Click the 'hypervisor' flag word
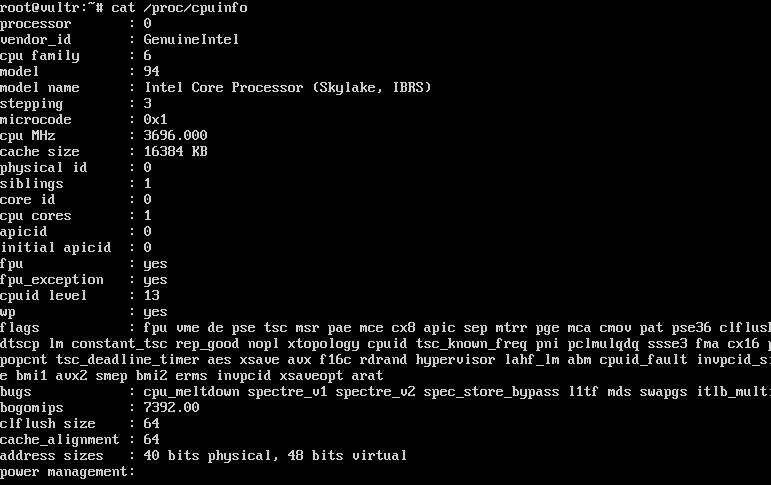The image size is (771, 485). tap(455, 360)
